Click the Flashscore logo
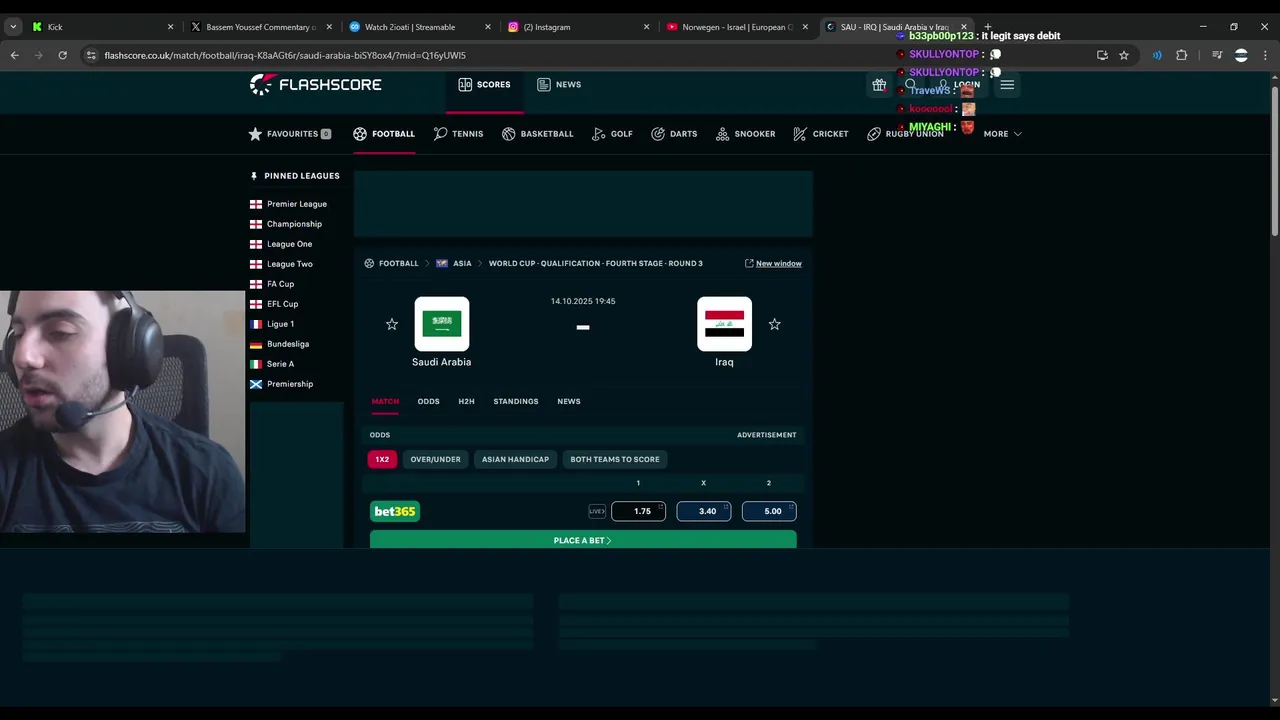Image resolution: width=1280 pixels, height=720 pixels. click(315, 85)
